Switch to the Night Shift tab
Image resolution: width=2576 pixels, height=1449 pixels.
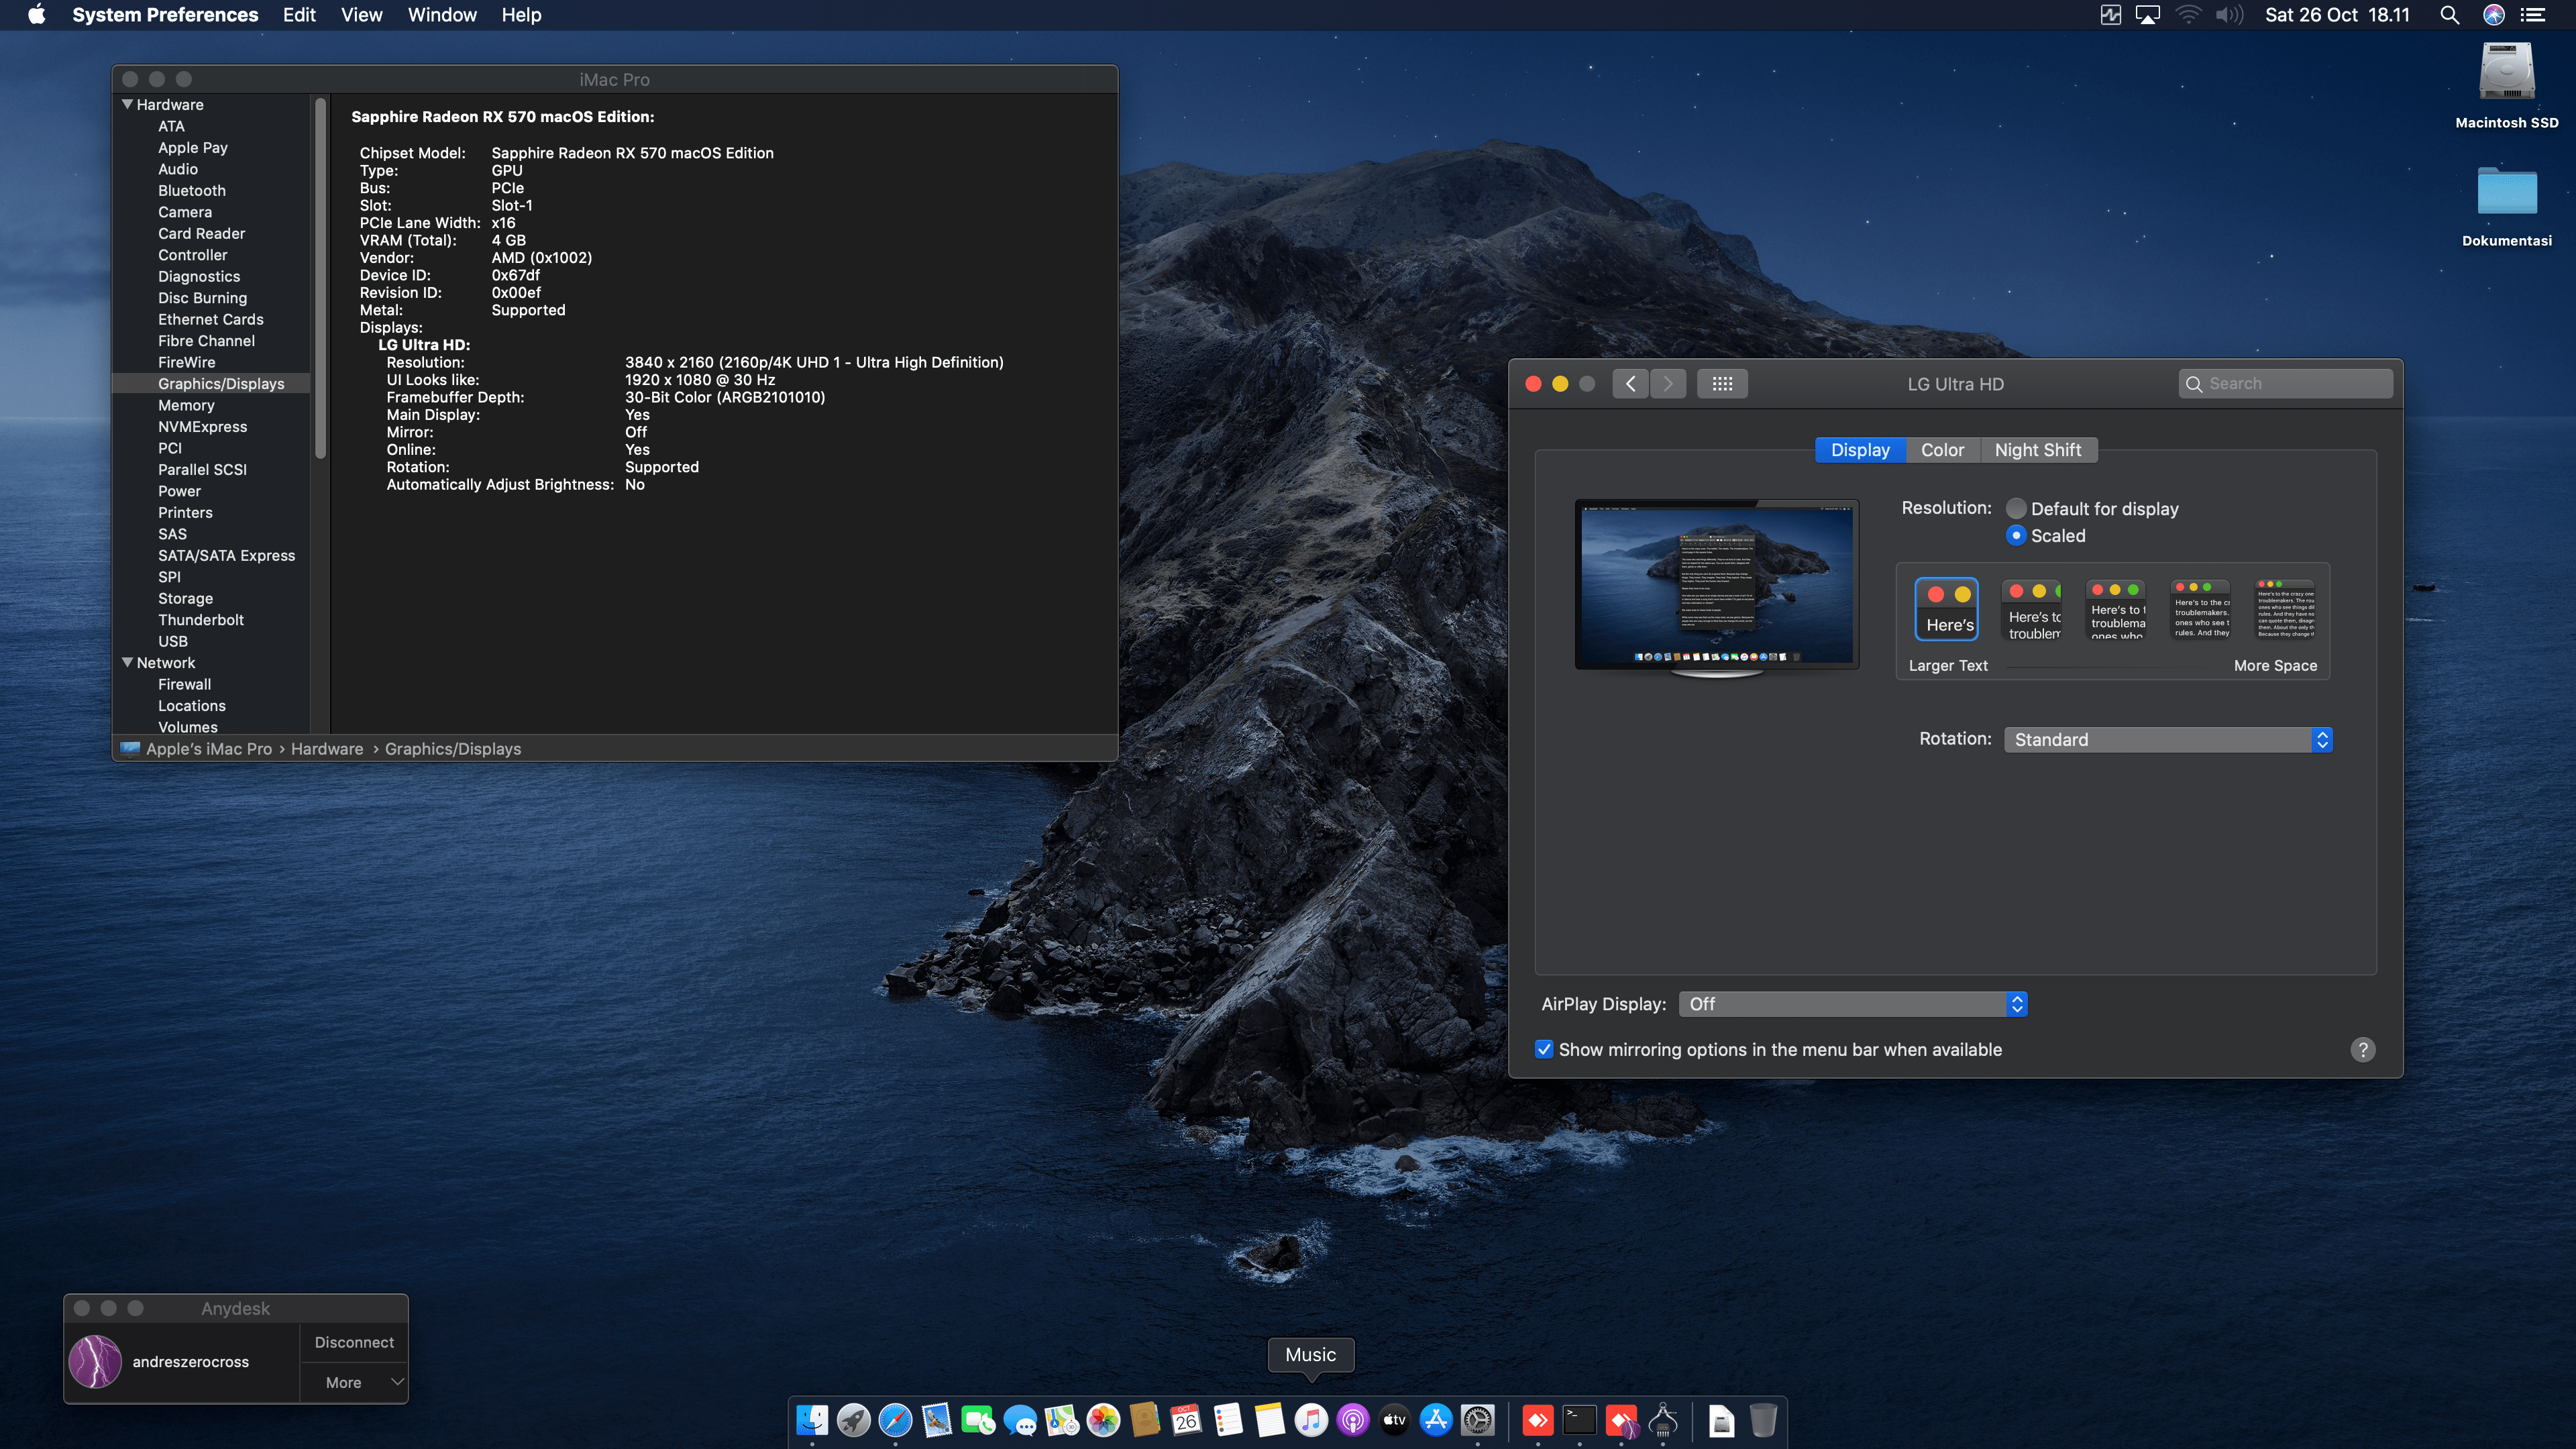(2038, 450)
